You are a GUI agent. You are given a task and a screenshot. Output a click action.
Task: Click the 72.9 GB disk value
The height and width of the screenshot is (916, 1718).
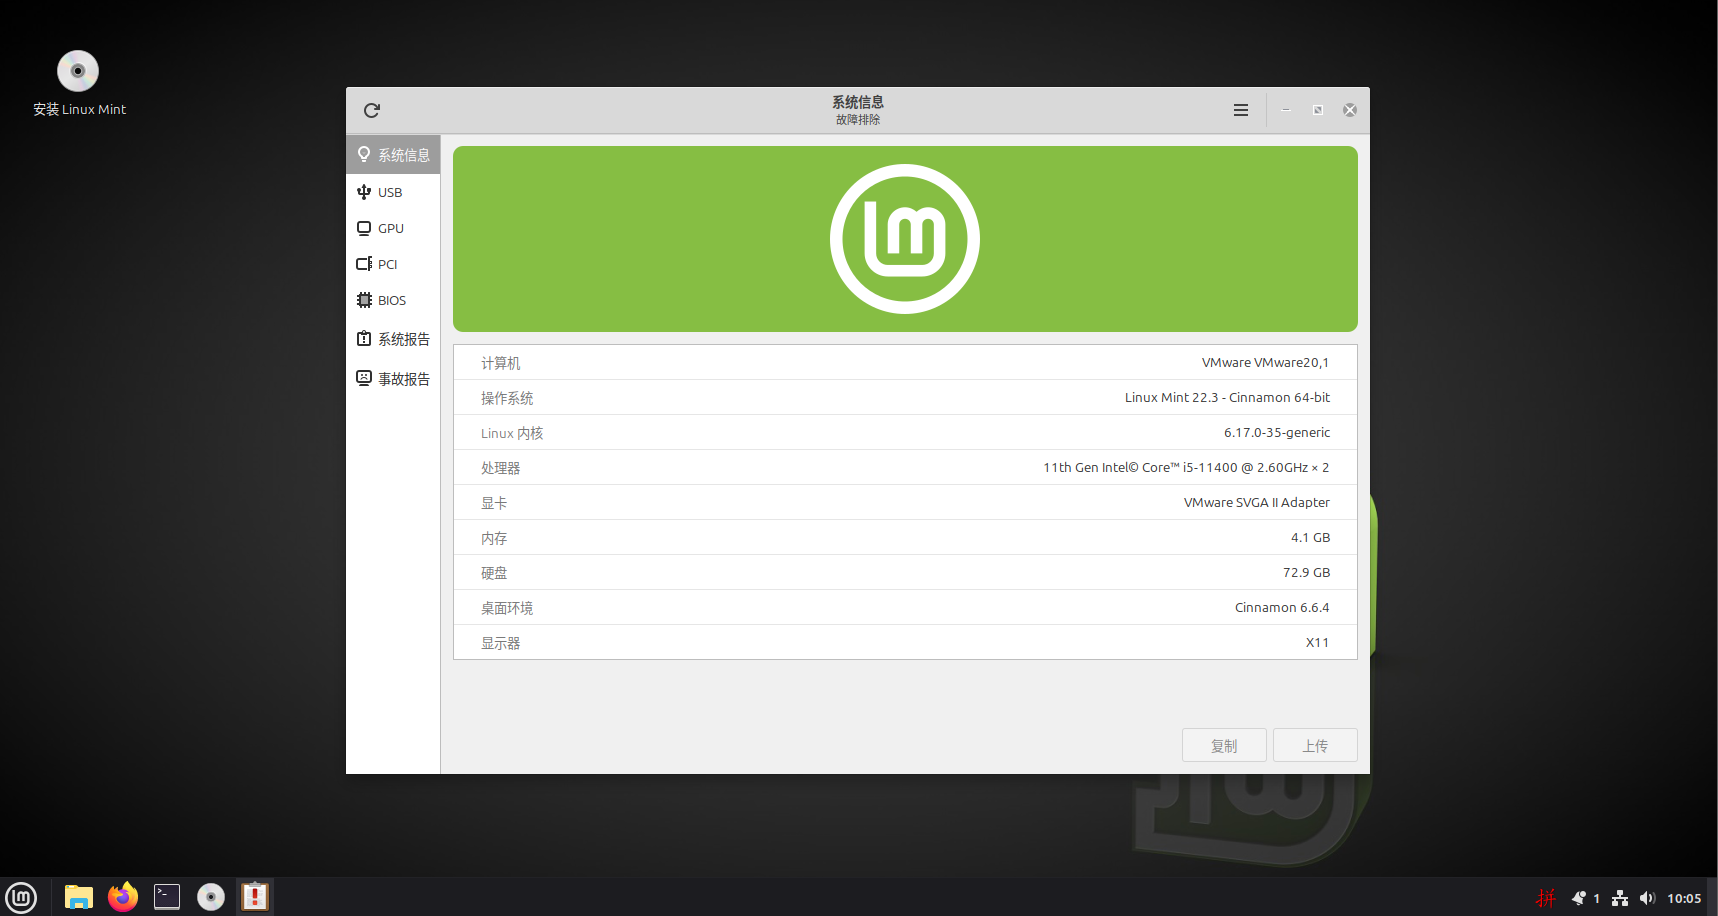[x=1306, y=573]
